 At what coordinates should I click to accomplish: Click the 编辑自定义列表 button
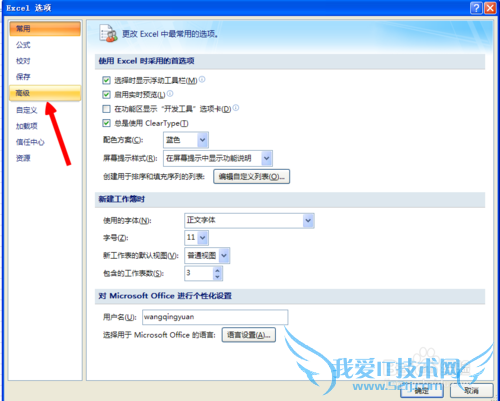[x=251, y=177]
